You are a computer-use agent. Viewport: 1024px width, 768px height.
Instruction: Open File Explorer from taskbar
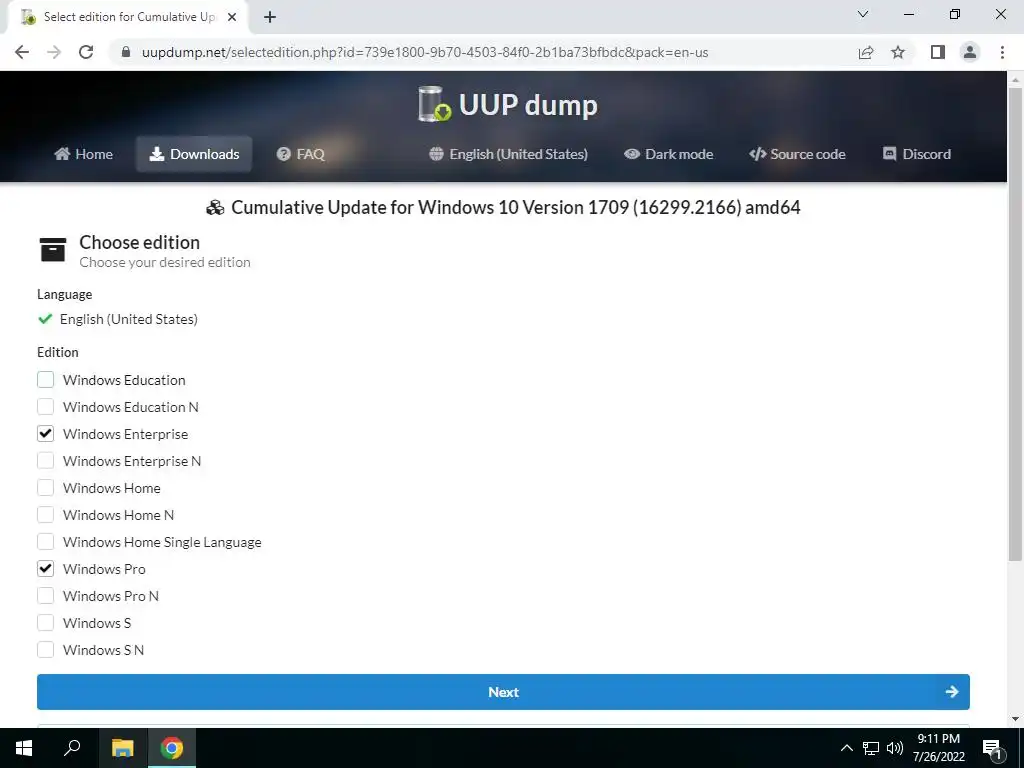click(x=122, y=748)
